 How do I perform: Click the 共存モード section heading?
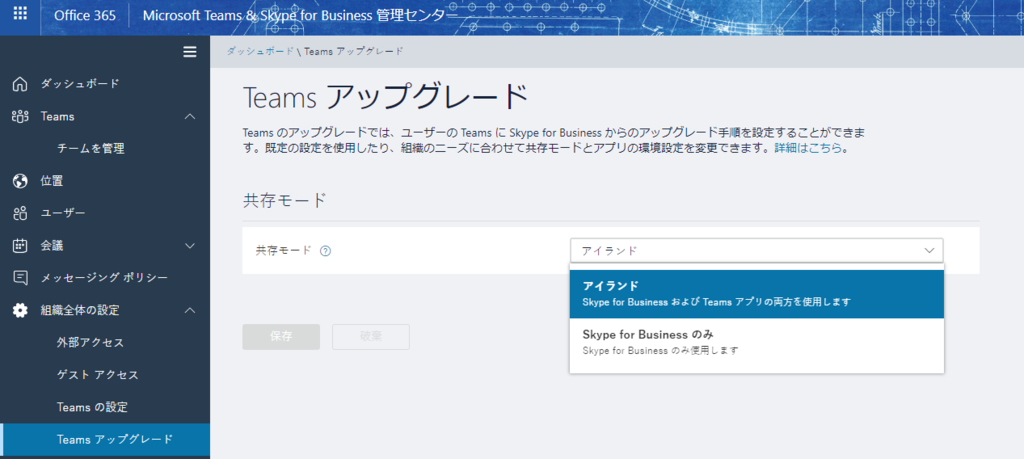coord(284,200)
